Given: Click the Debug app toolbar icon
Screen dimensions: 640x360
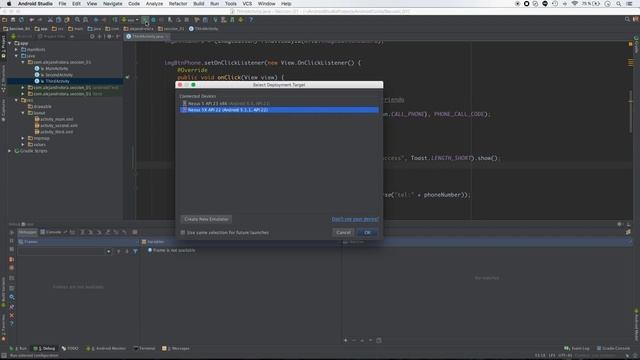Looking at the screenshot, I should pos(153,20).
